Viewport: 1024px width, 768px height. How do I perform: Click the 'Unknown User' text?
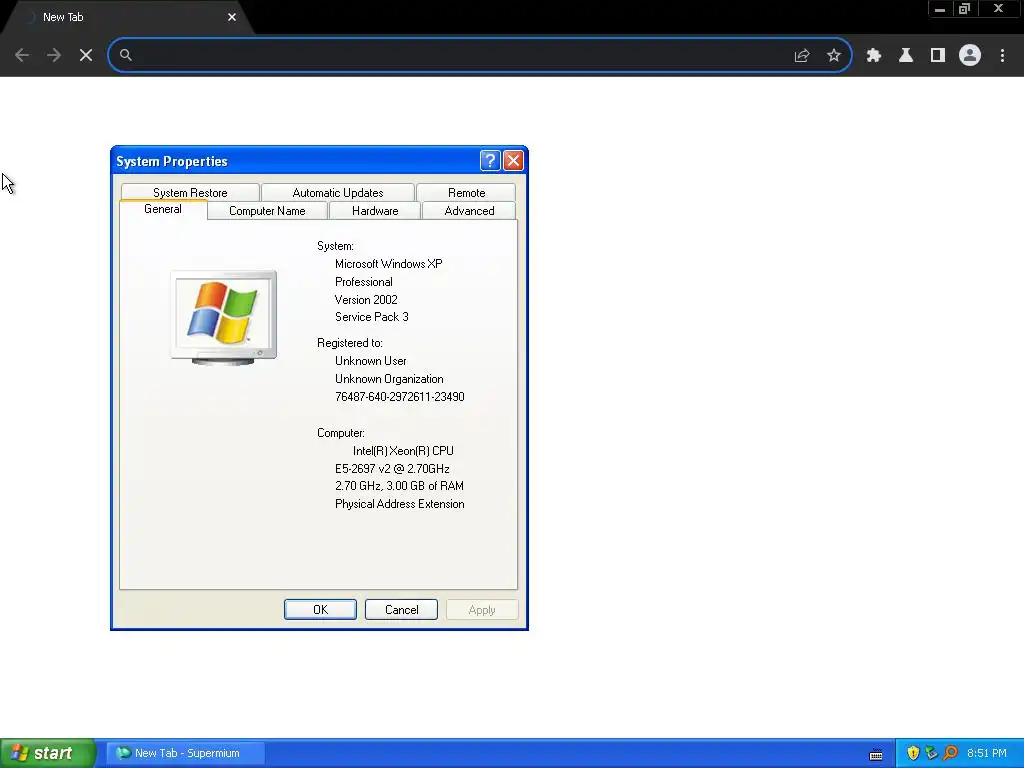tap(370, 361)
